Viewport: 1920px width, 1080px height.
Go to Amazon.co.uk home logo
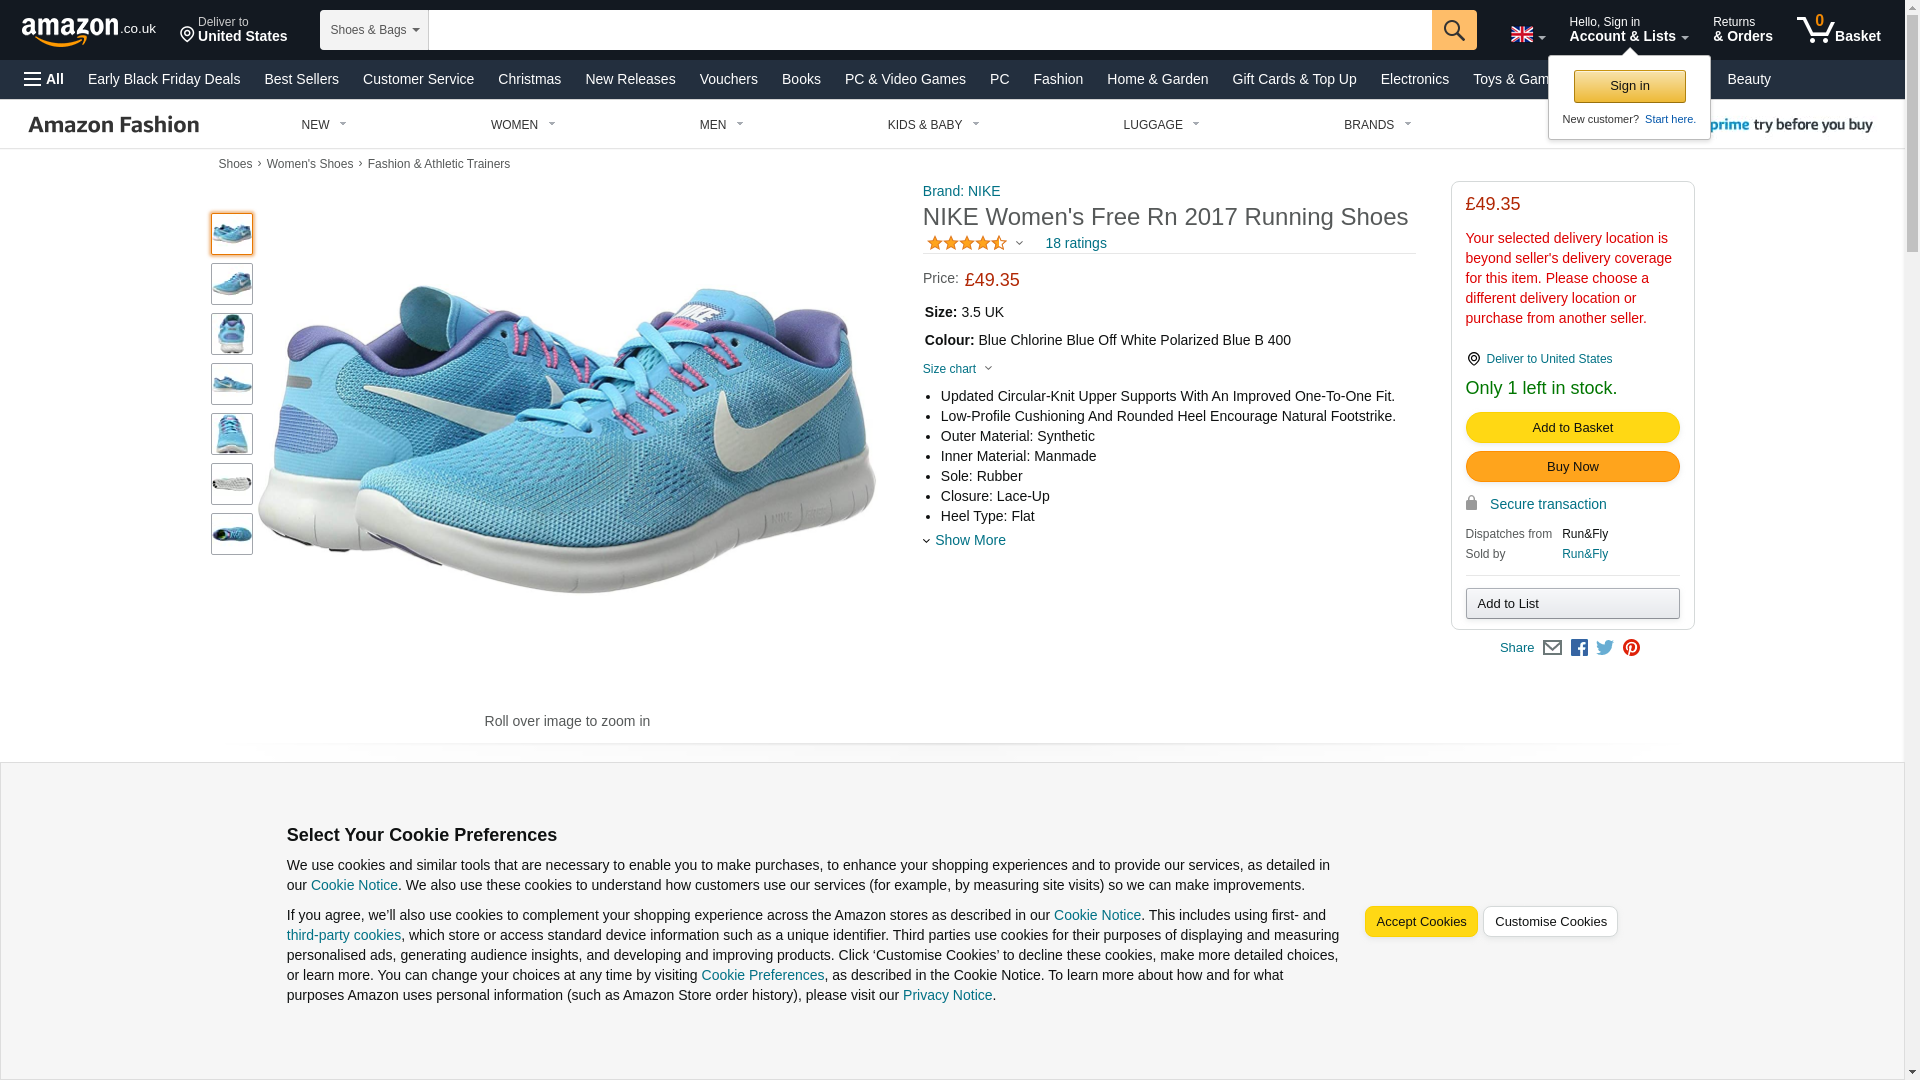coord(88,31)
